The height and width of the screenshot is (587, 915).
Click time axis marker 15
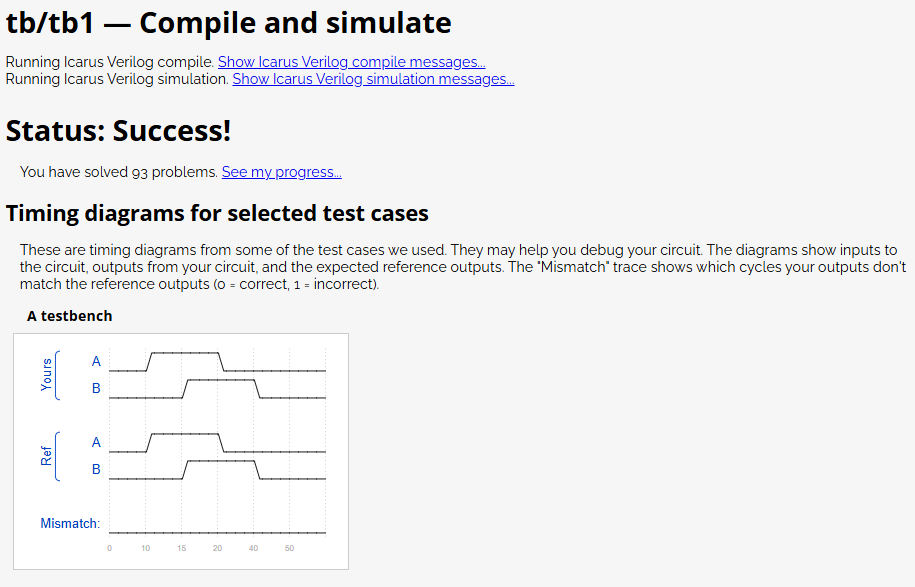[181, 548]
